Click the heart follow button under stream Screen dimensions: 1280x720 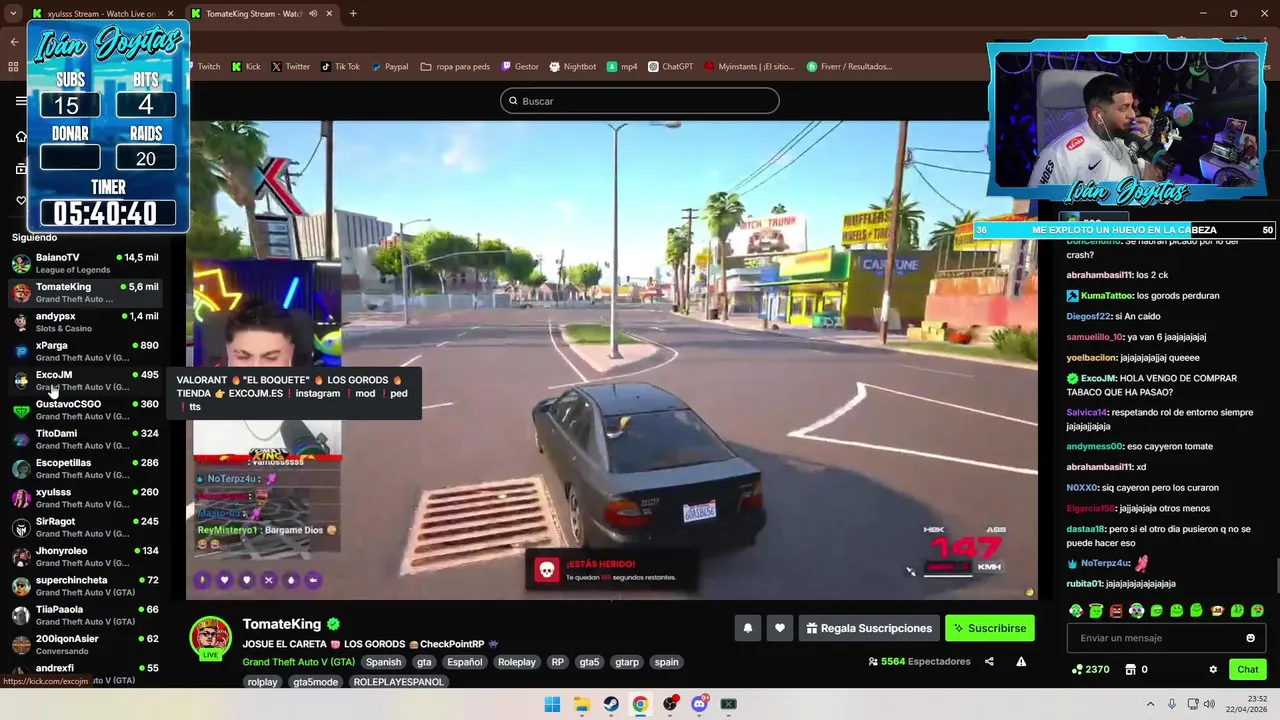point(780,628)
